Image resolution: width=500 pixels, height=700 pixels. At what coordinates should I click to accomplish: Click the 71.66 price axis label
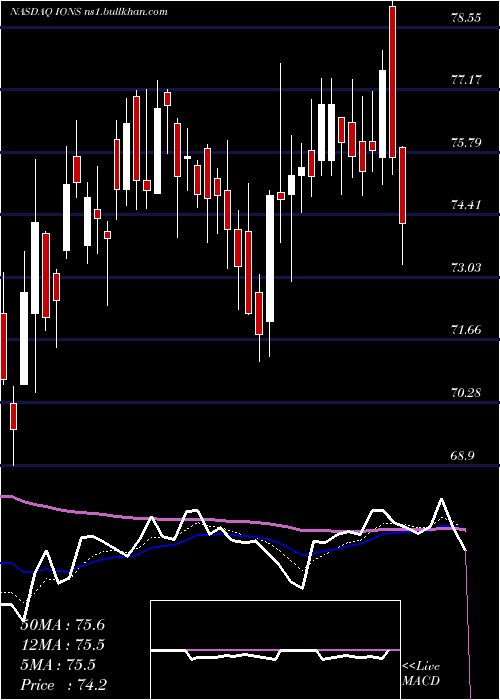(467, 330)
